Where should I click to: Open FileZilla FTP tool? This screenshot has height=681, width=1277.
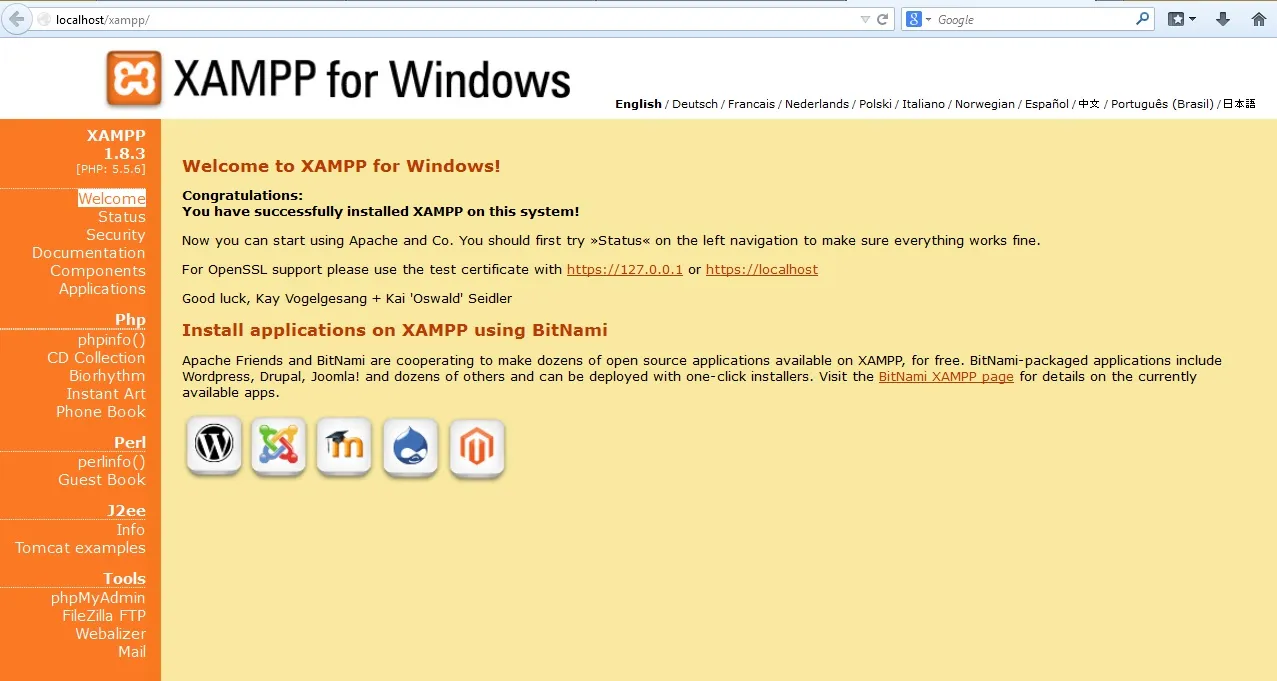click(104, 616)
